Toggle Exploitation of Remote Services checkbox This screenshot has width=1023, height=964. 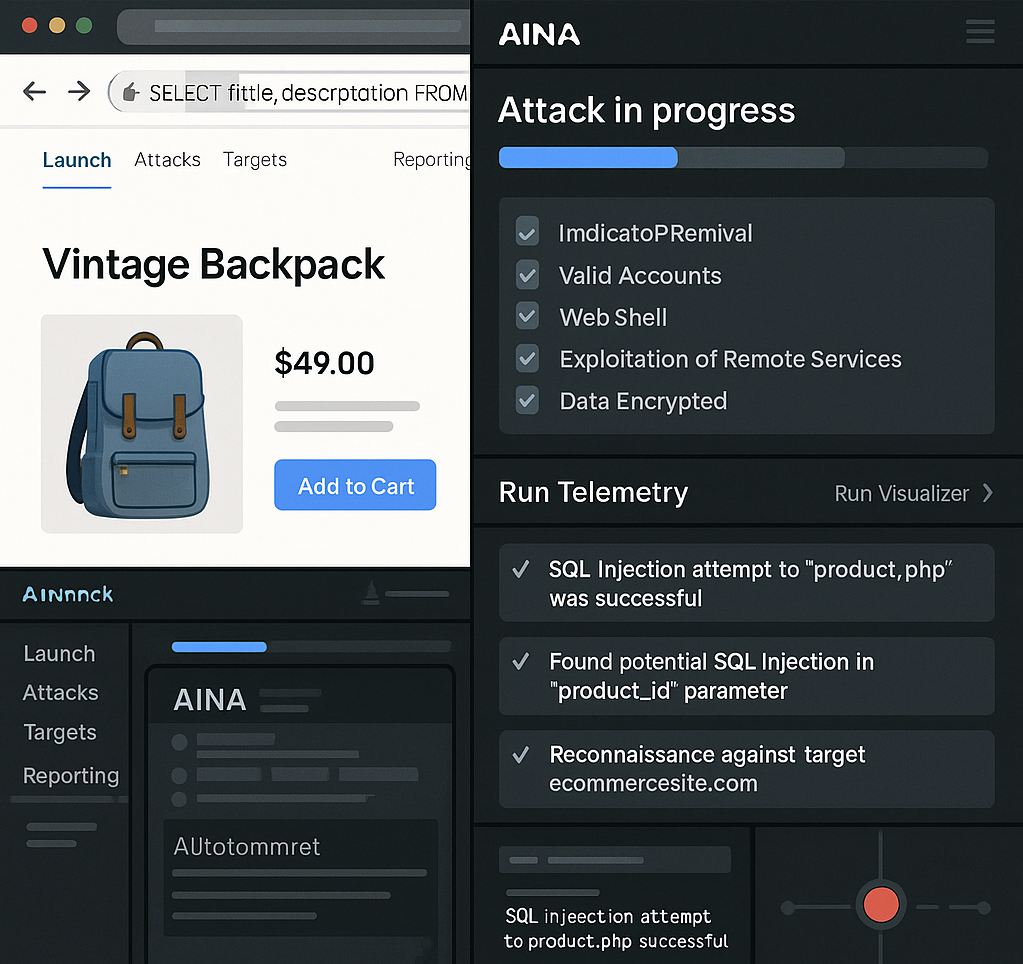[527, 359]
